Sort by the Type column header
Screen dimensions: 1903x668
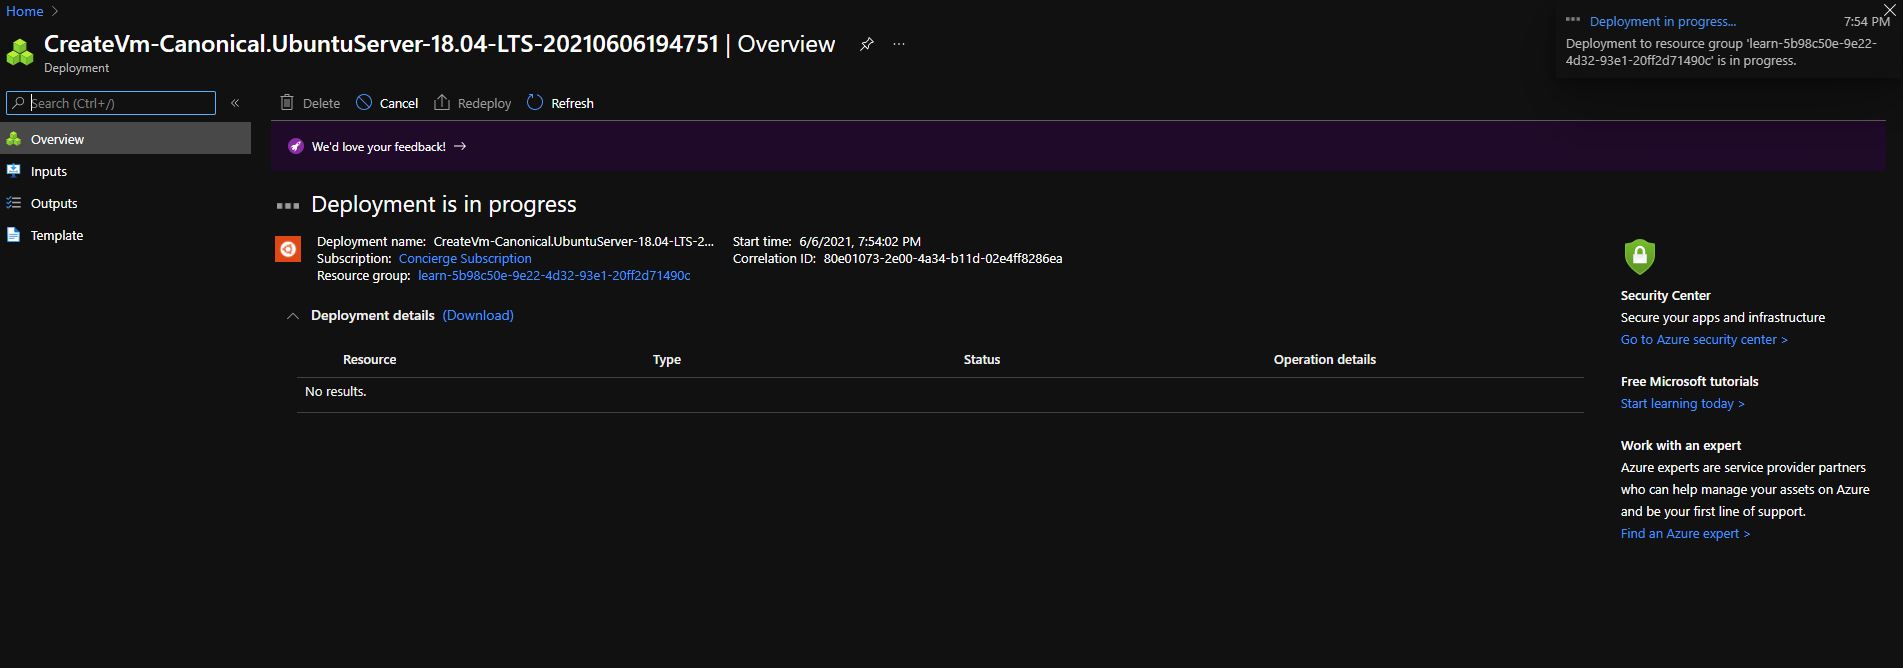pyautogui.click(x=667, y=359)
